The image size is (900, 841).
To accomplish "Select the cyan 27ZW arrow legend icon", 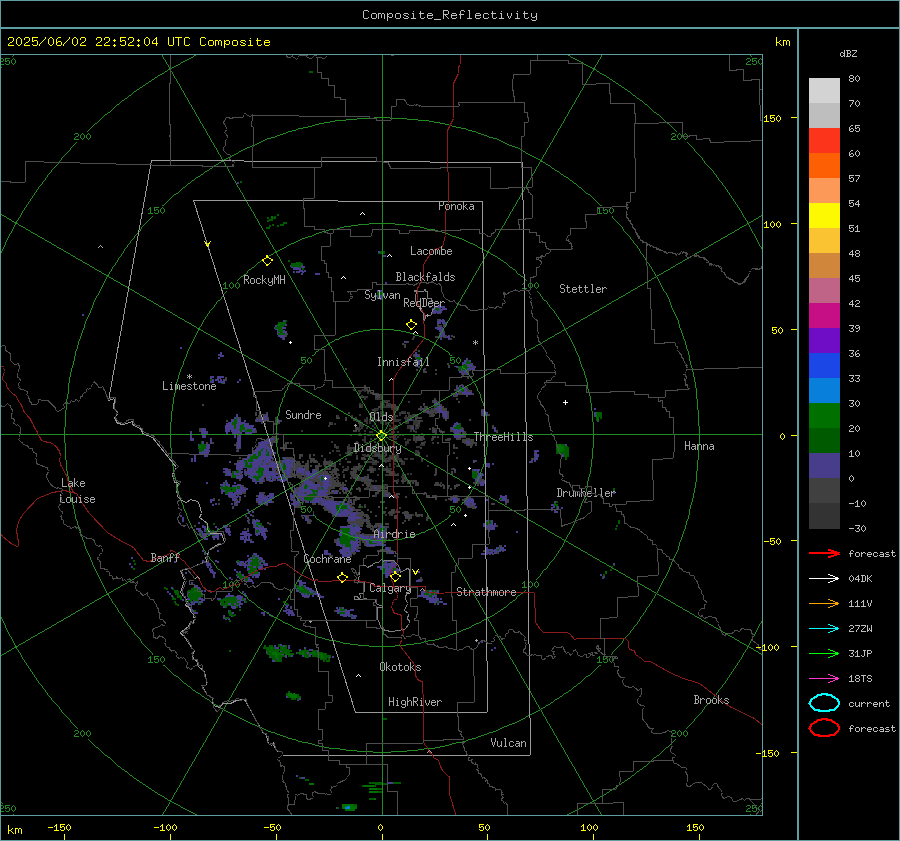I will tap(824, 629).
